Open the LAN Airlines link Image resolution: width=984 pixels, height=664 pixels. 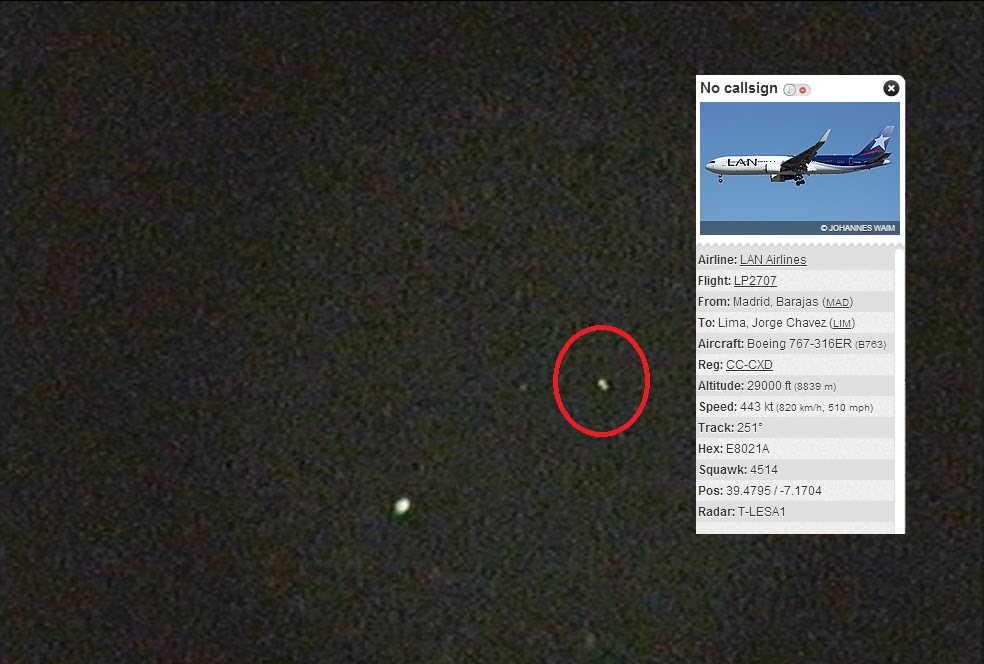coord(773,260)
